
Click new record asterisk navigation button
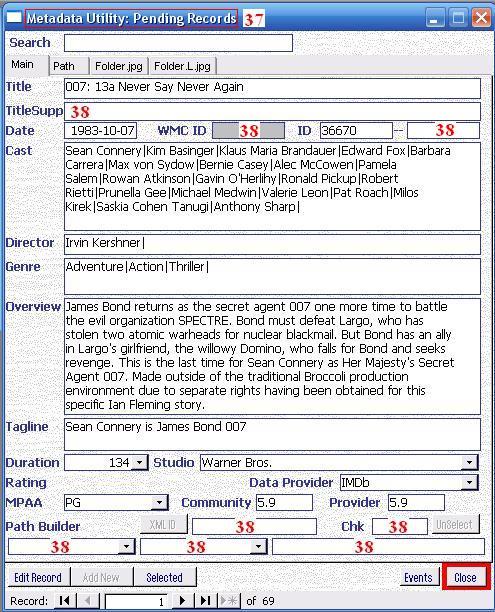229,600
